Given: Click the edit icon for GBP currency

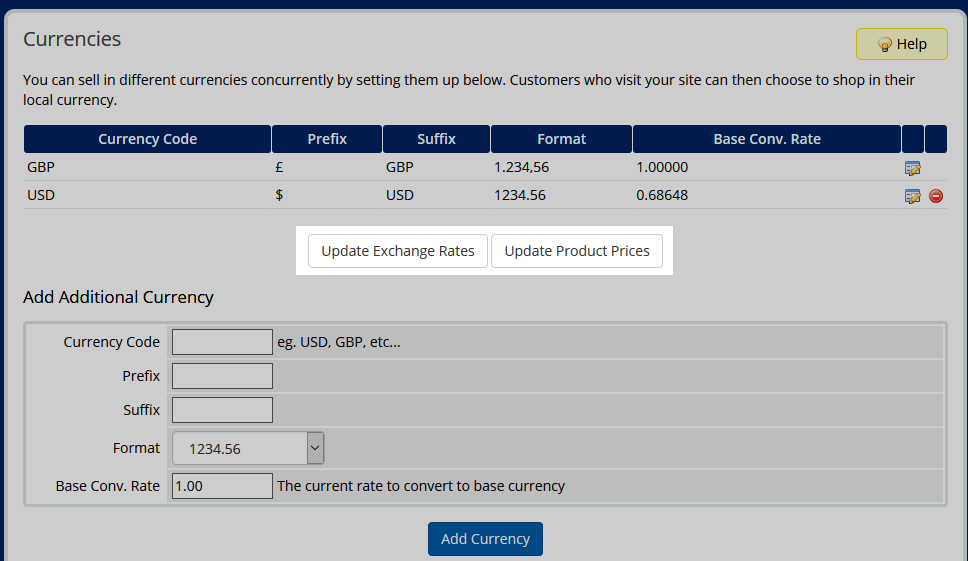Looking at the screenshot, I should coord(912,169).
